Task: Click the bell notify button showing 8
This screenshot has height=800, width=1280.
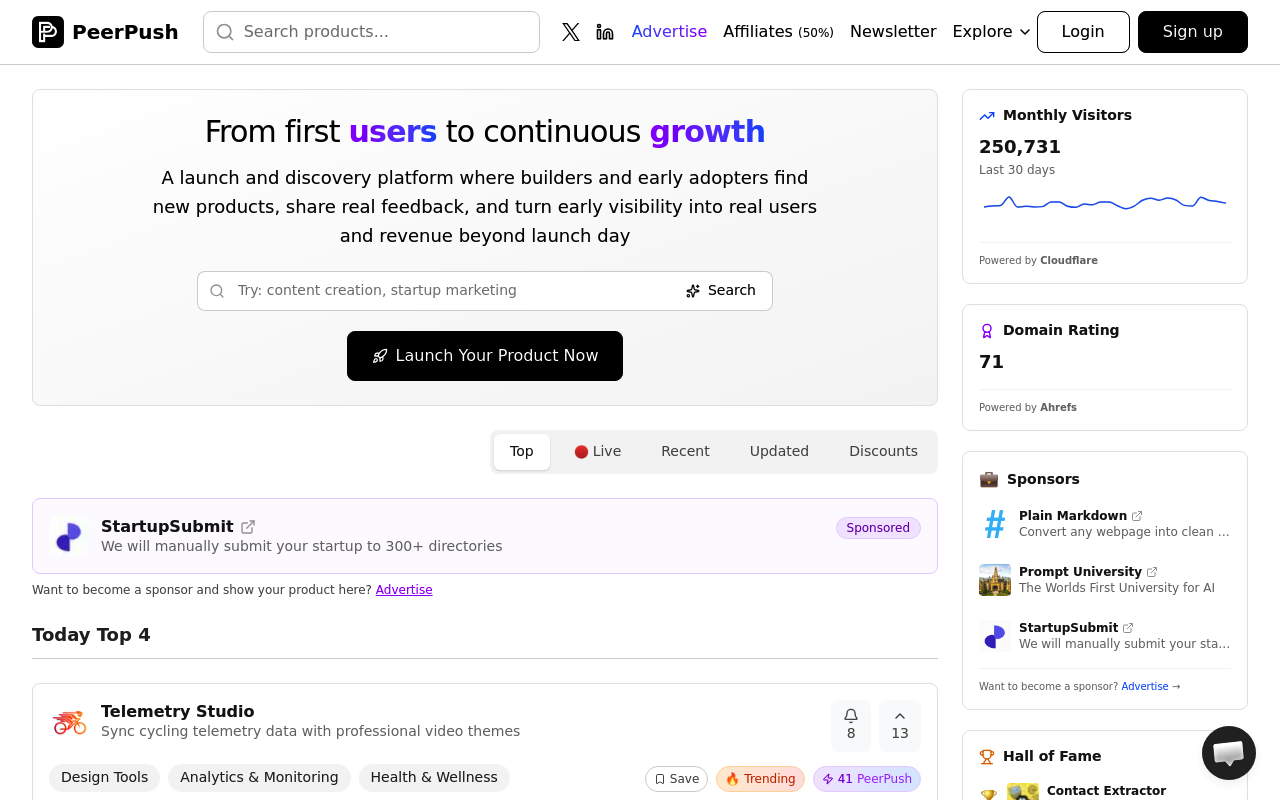Action: point(851,725)
